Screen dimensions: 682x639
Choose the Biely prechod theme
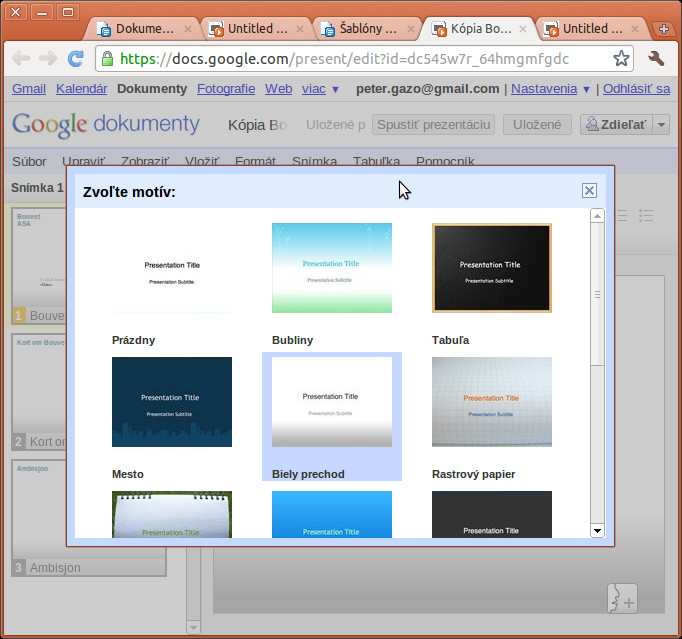click(x=332, y=402)
